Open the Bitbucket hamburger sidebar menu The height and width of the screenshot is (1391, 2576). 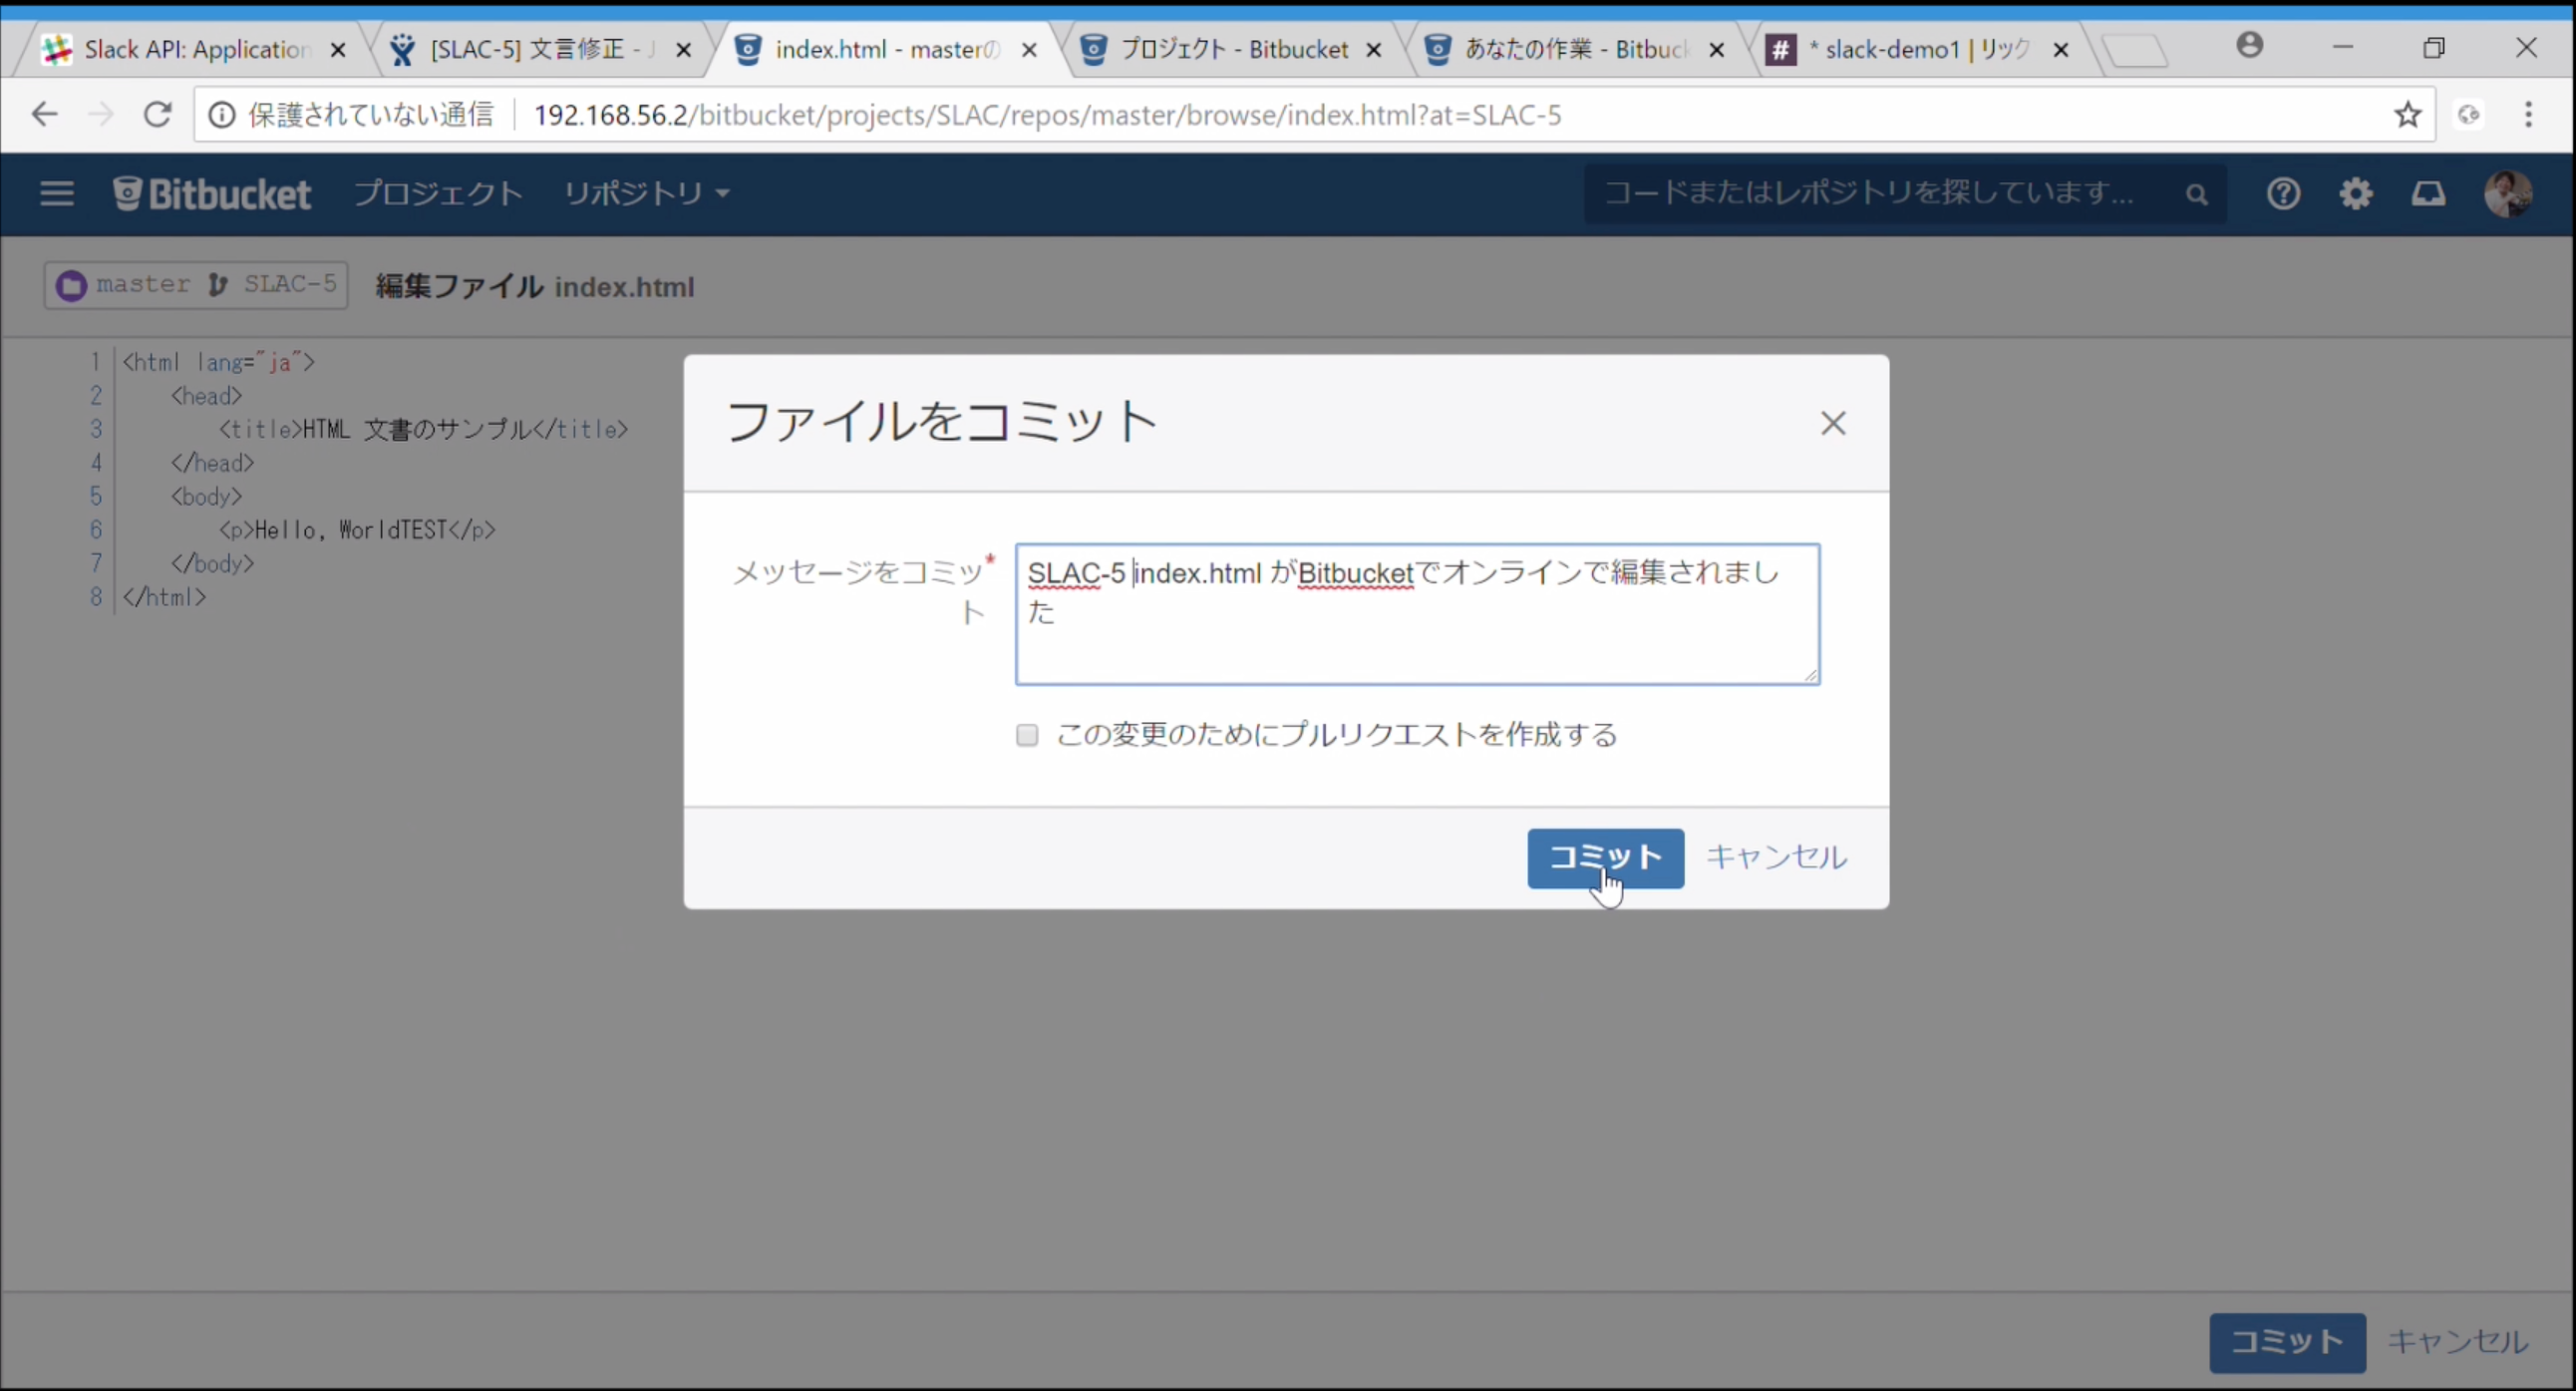point(57,193)
